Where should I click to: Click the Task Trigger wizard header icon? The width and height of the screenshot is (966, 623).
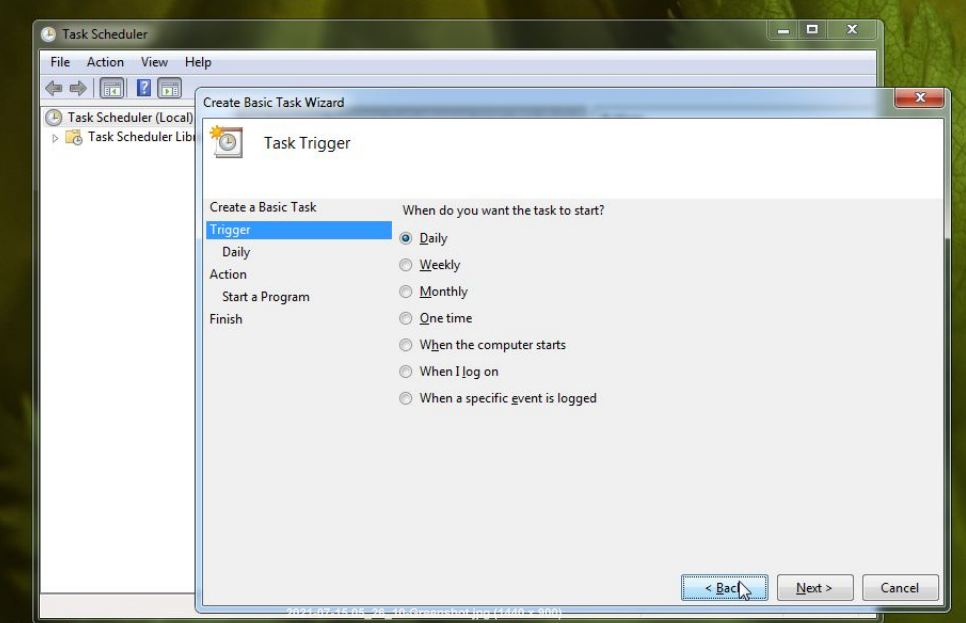[x=226, y=142]
